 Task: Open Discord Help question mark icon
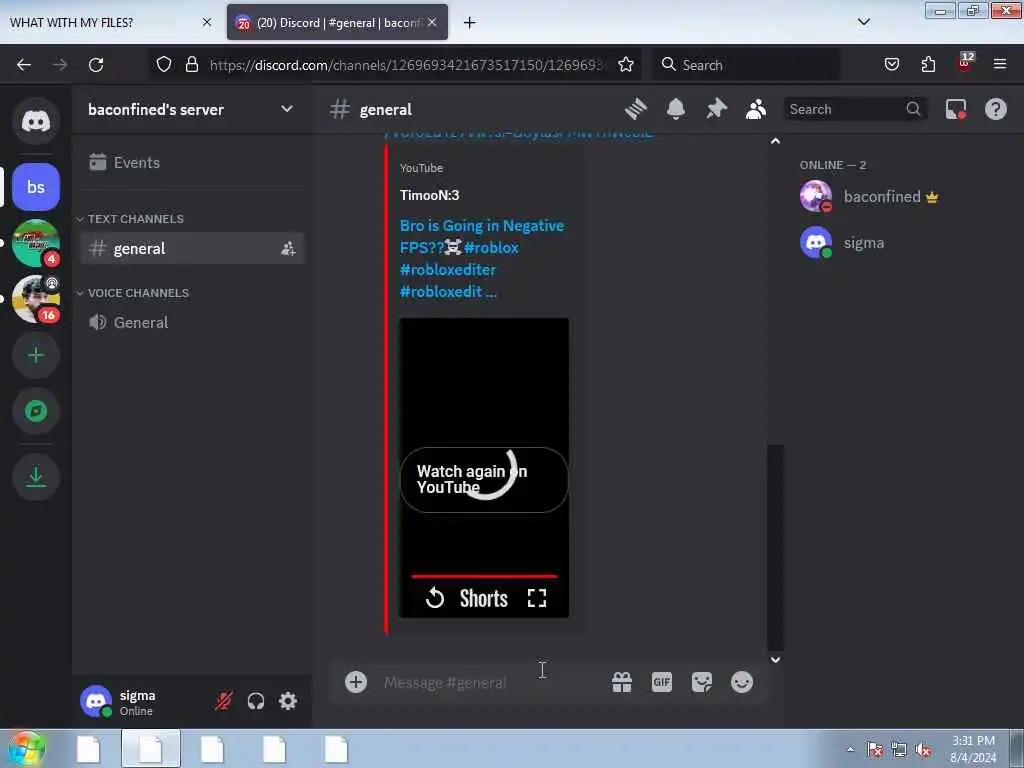(x=995, y=109)
